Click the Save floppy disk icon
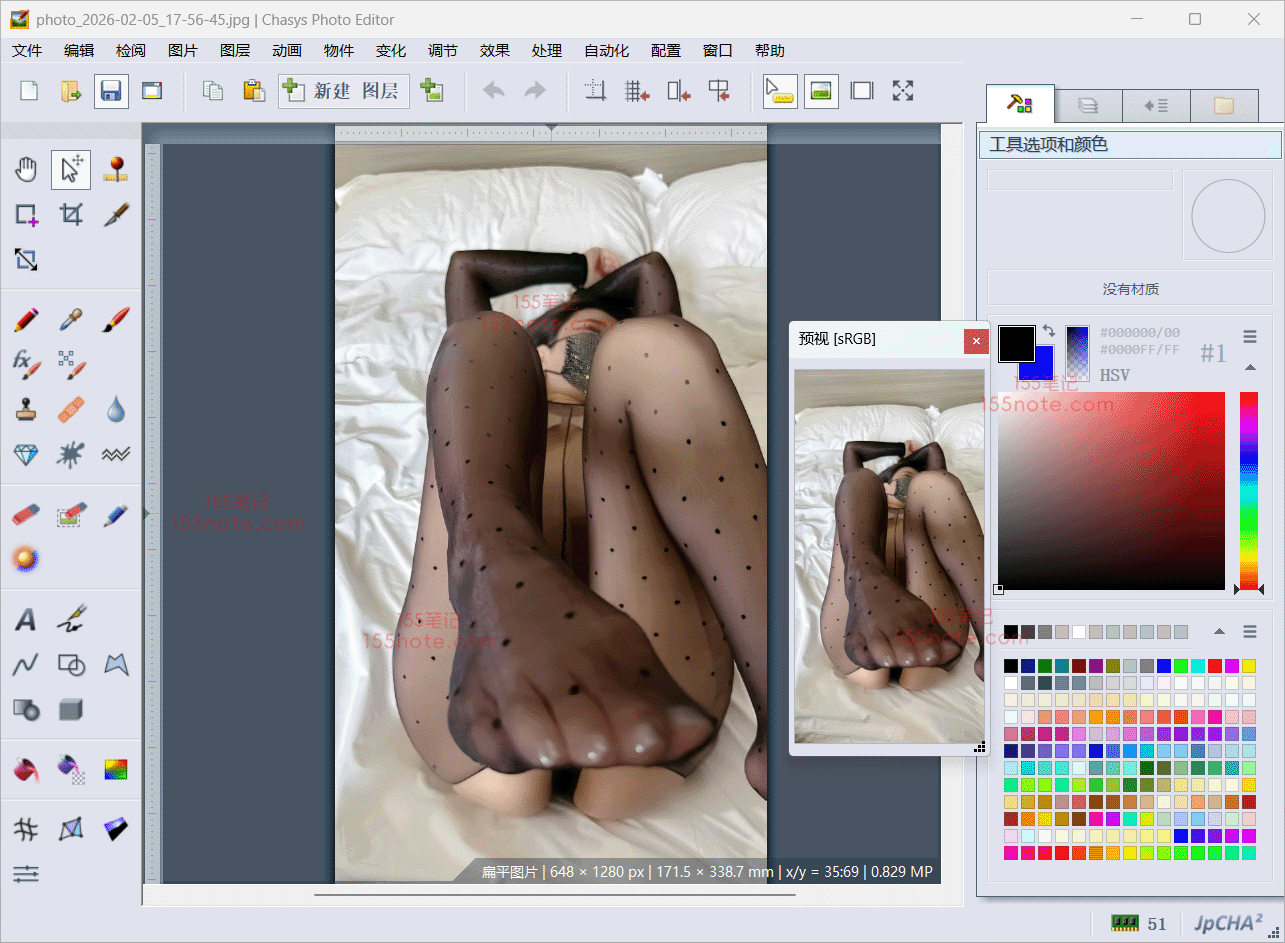Image resolution: width=1285 pixels, height=943 pixels. (111, 91)
